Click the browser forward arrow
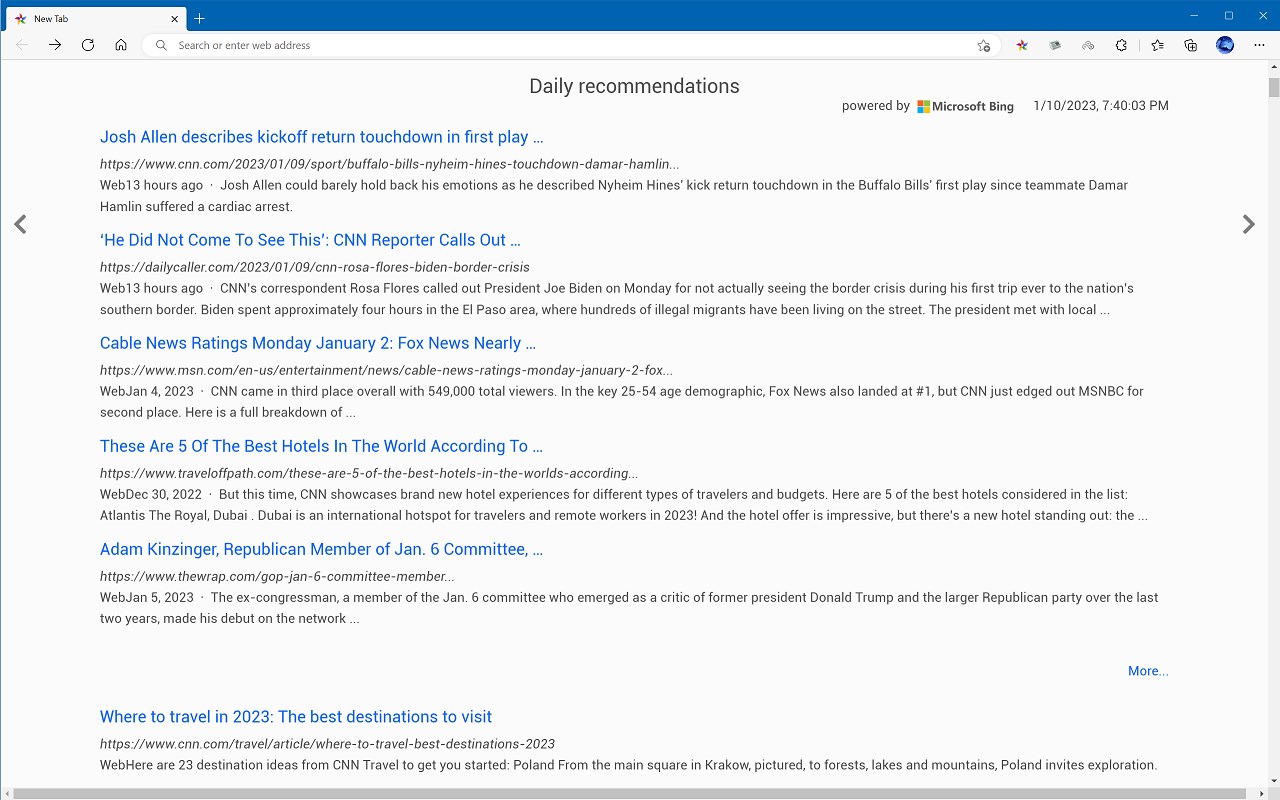This screenshot has height=800, width=1280. pos(55,45)
